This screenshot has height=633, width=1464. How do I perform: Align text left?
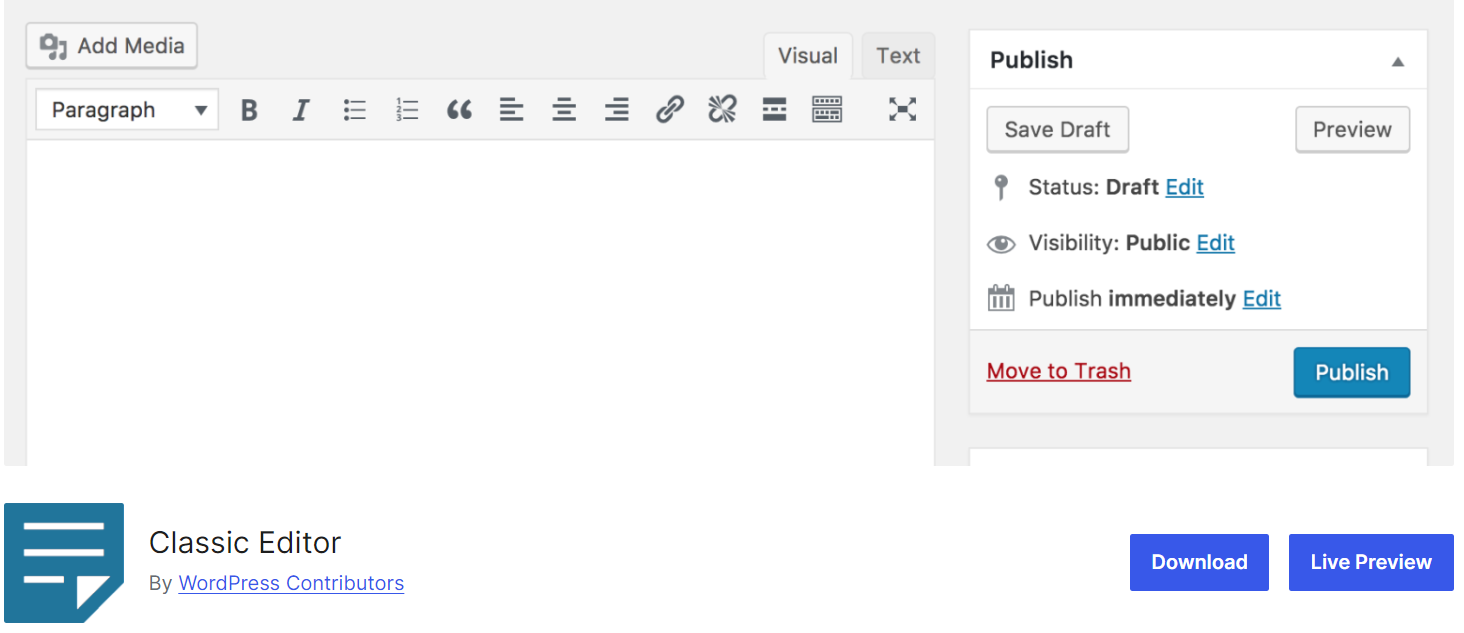click(x=512, y=110)
